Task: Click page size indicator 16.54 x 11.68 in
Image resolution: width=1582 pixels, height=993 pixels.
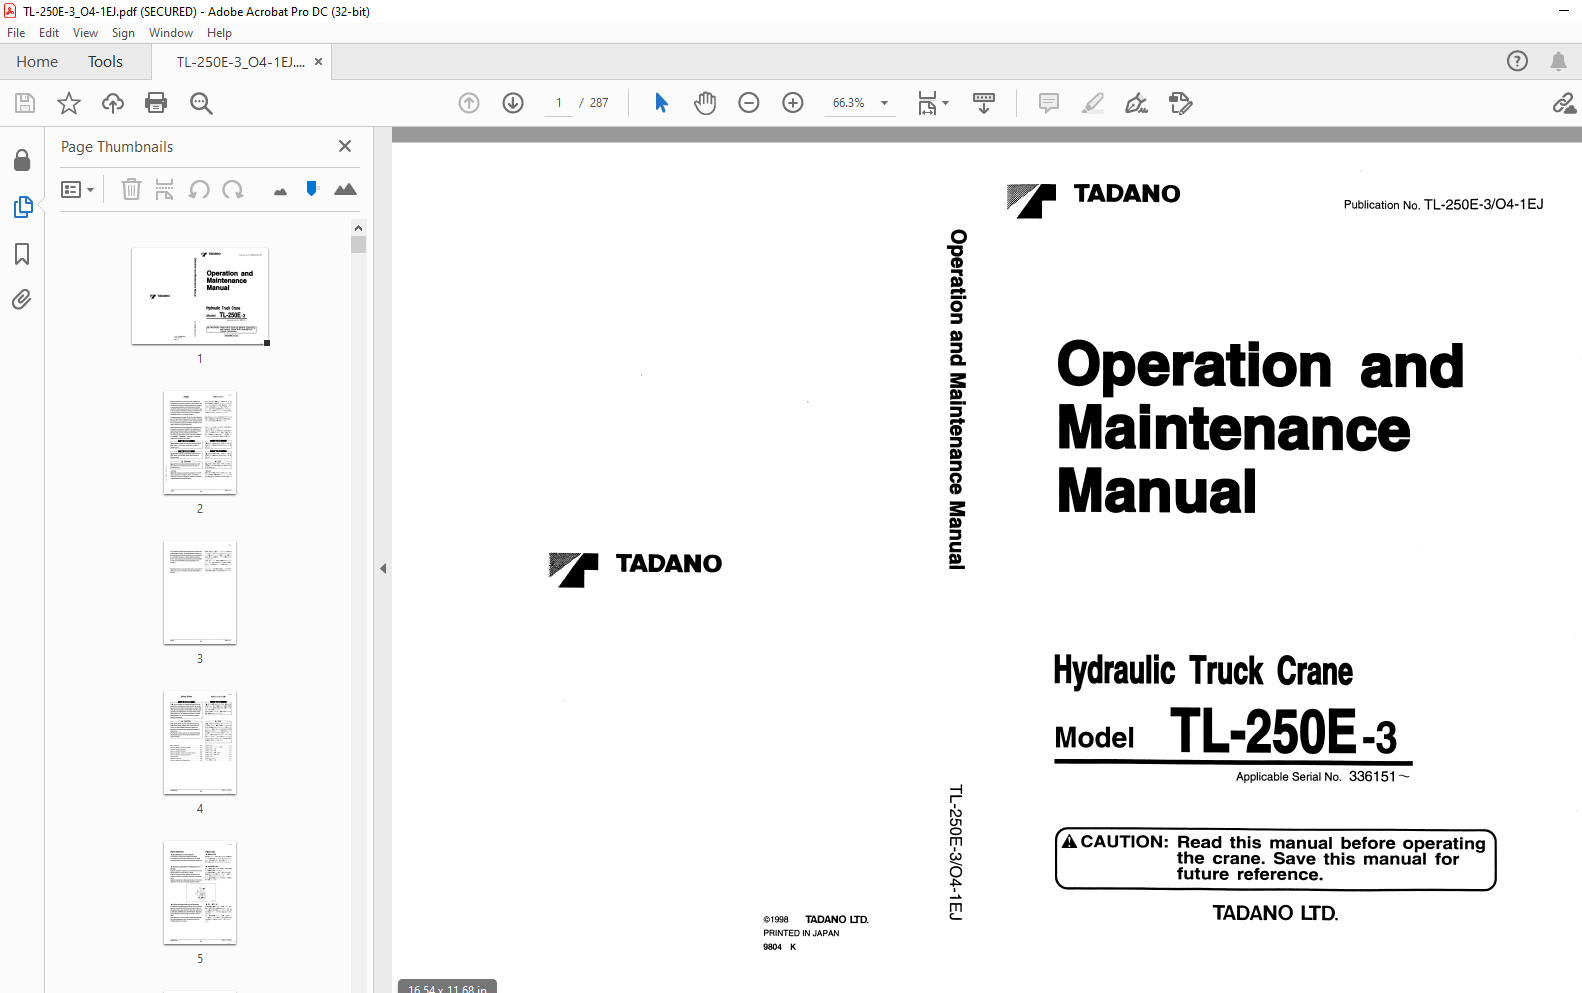Action: click(447, 988)
